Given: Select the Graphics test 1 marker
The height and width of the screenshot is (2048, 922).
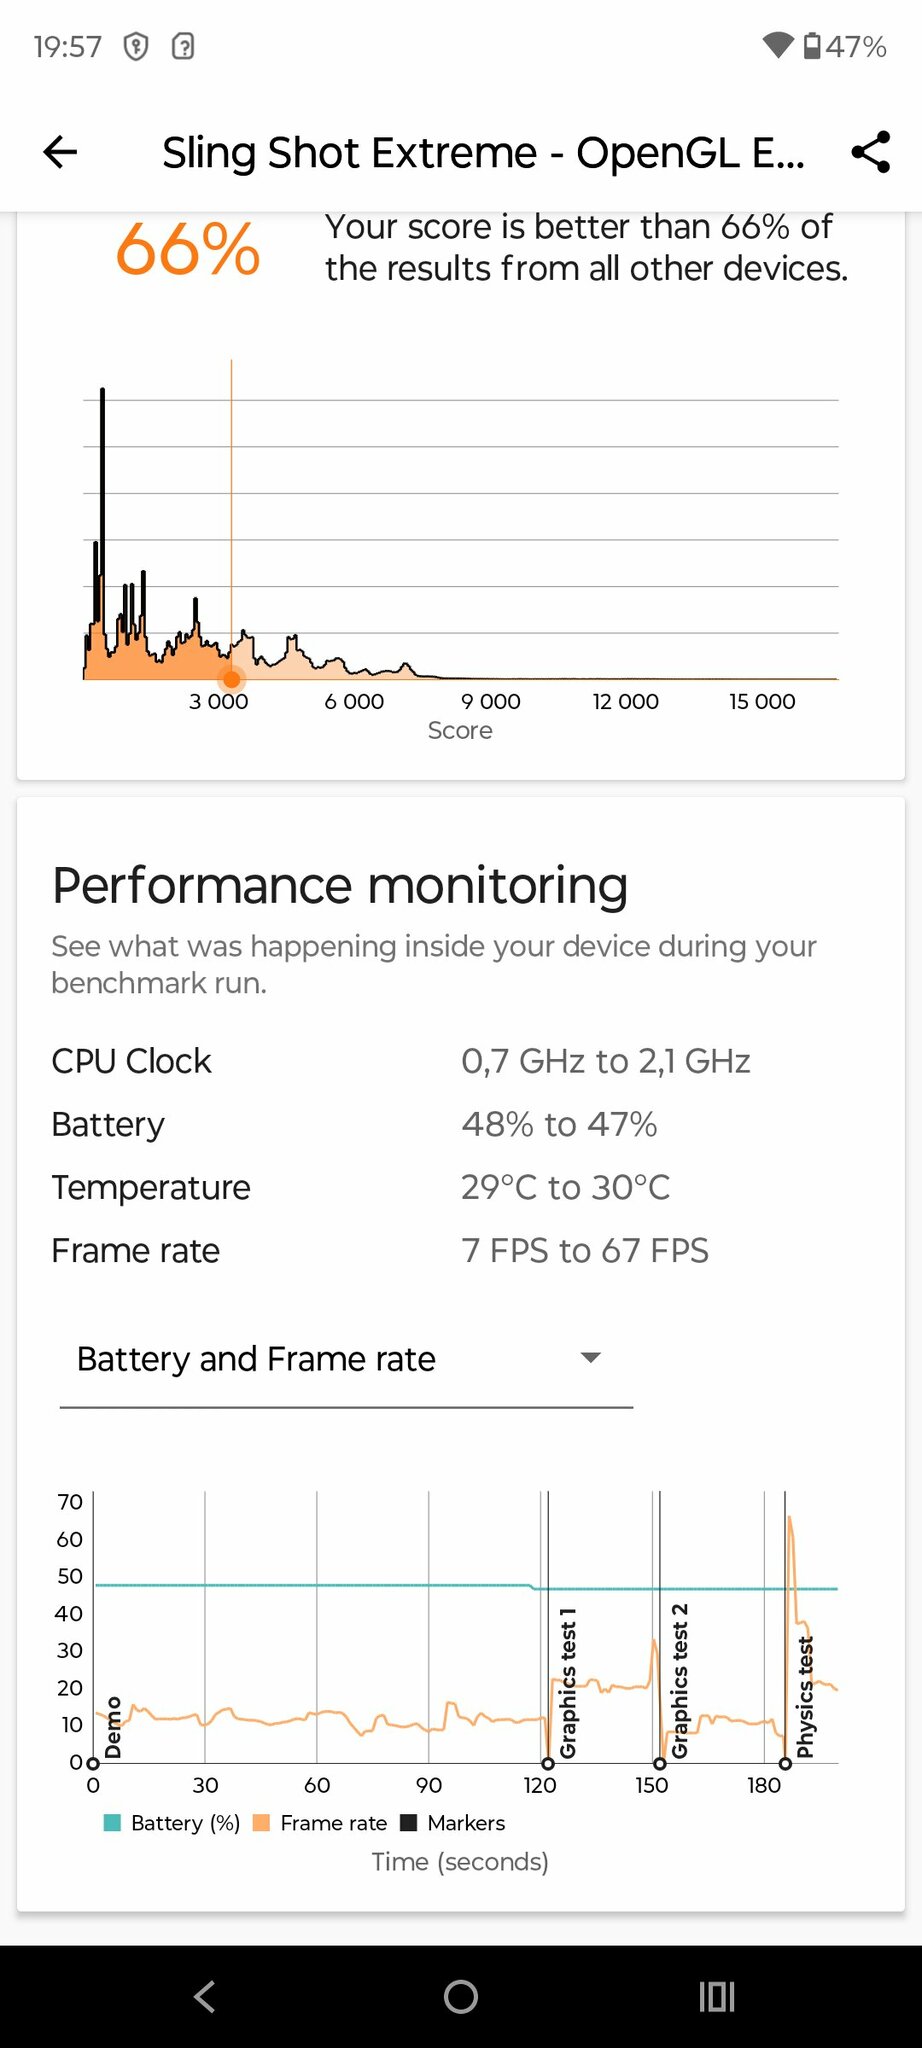Looking at the screenshot, I should pos(567,1682).
